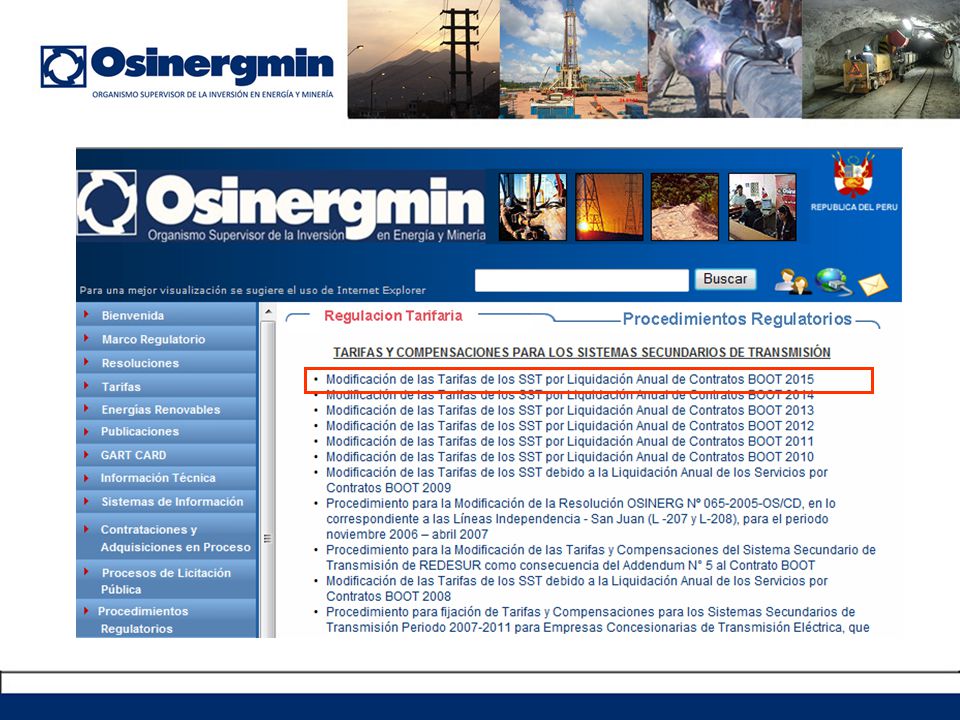Click the oil worker banner thumbnail

[x=533, y=207]
